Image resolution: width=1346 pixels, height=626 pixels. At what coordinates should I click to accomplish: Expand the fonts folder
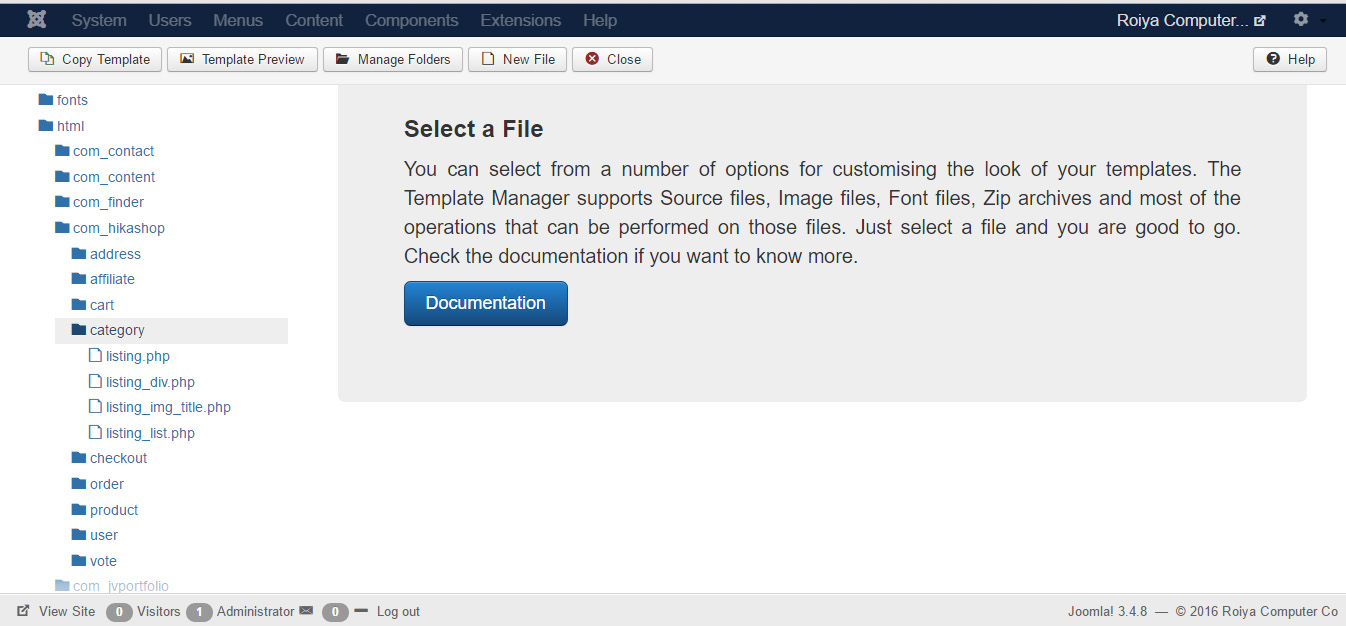click(72, 100)
